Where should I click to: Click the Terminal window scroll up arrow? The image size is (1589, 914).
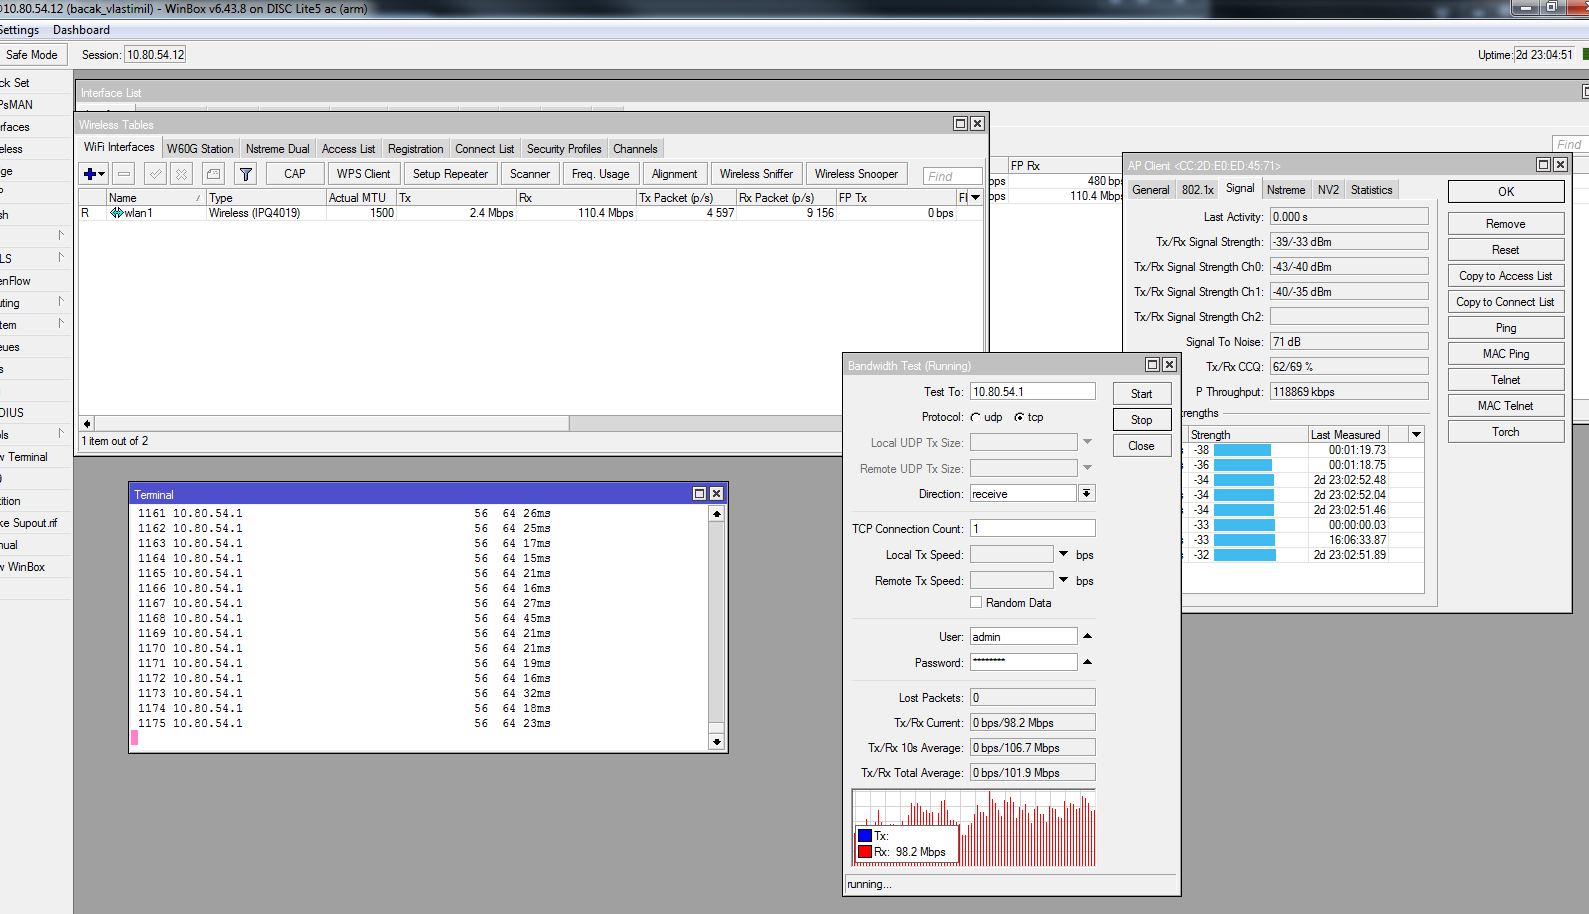(716, 514)
